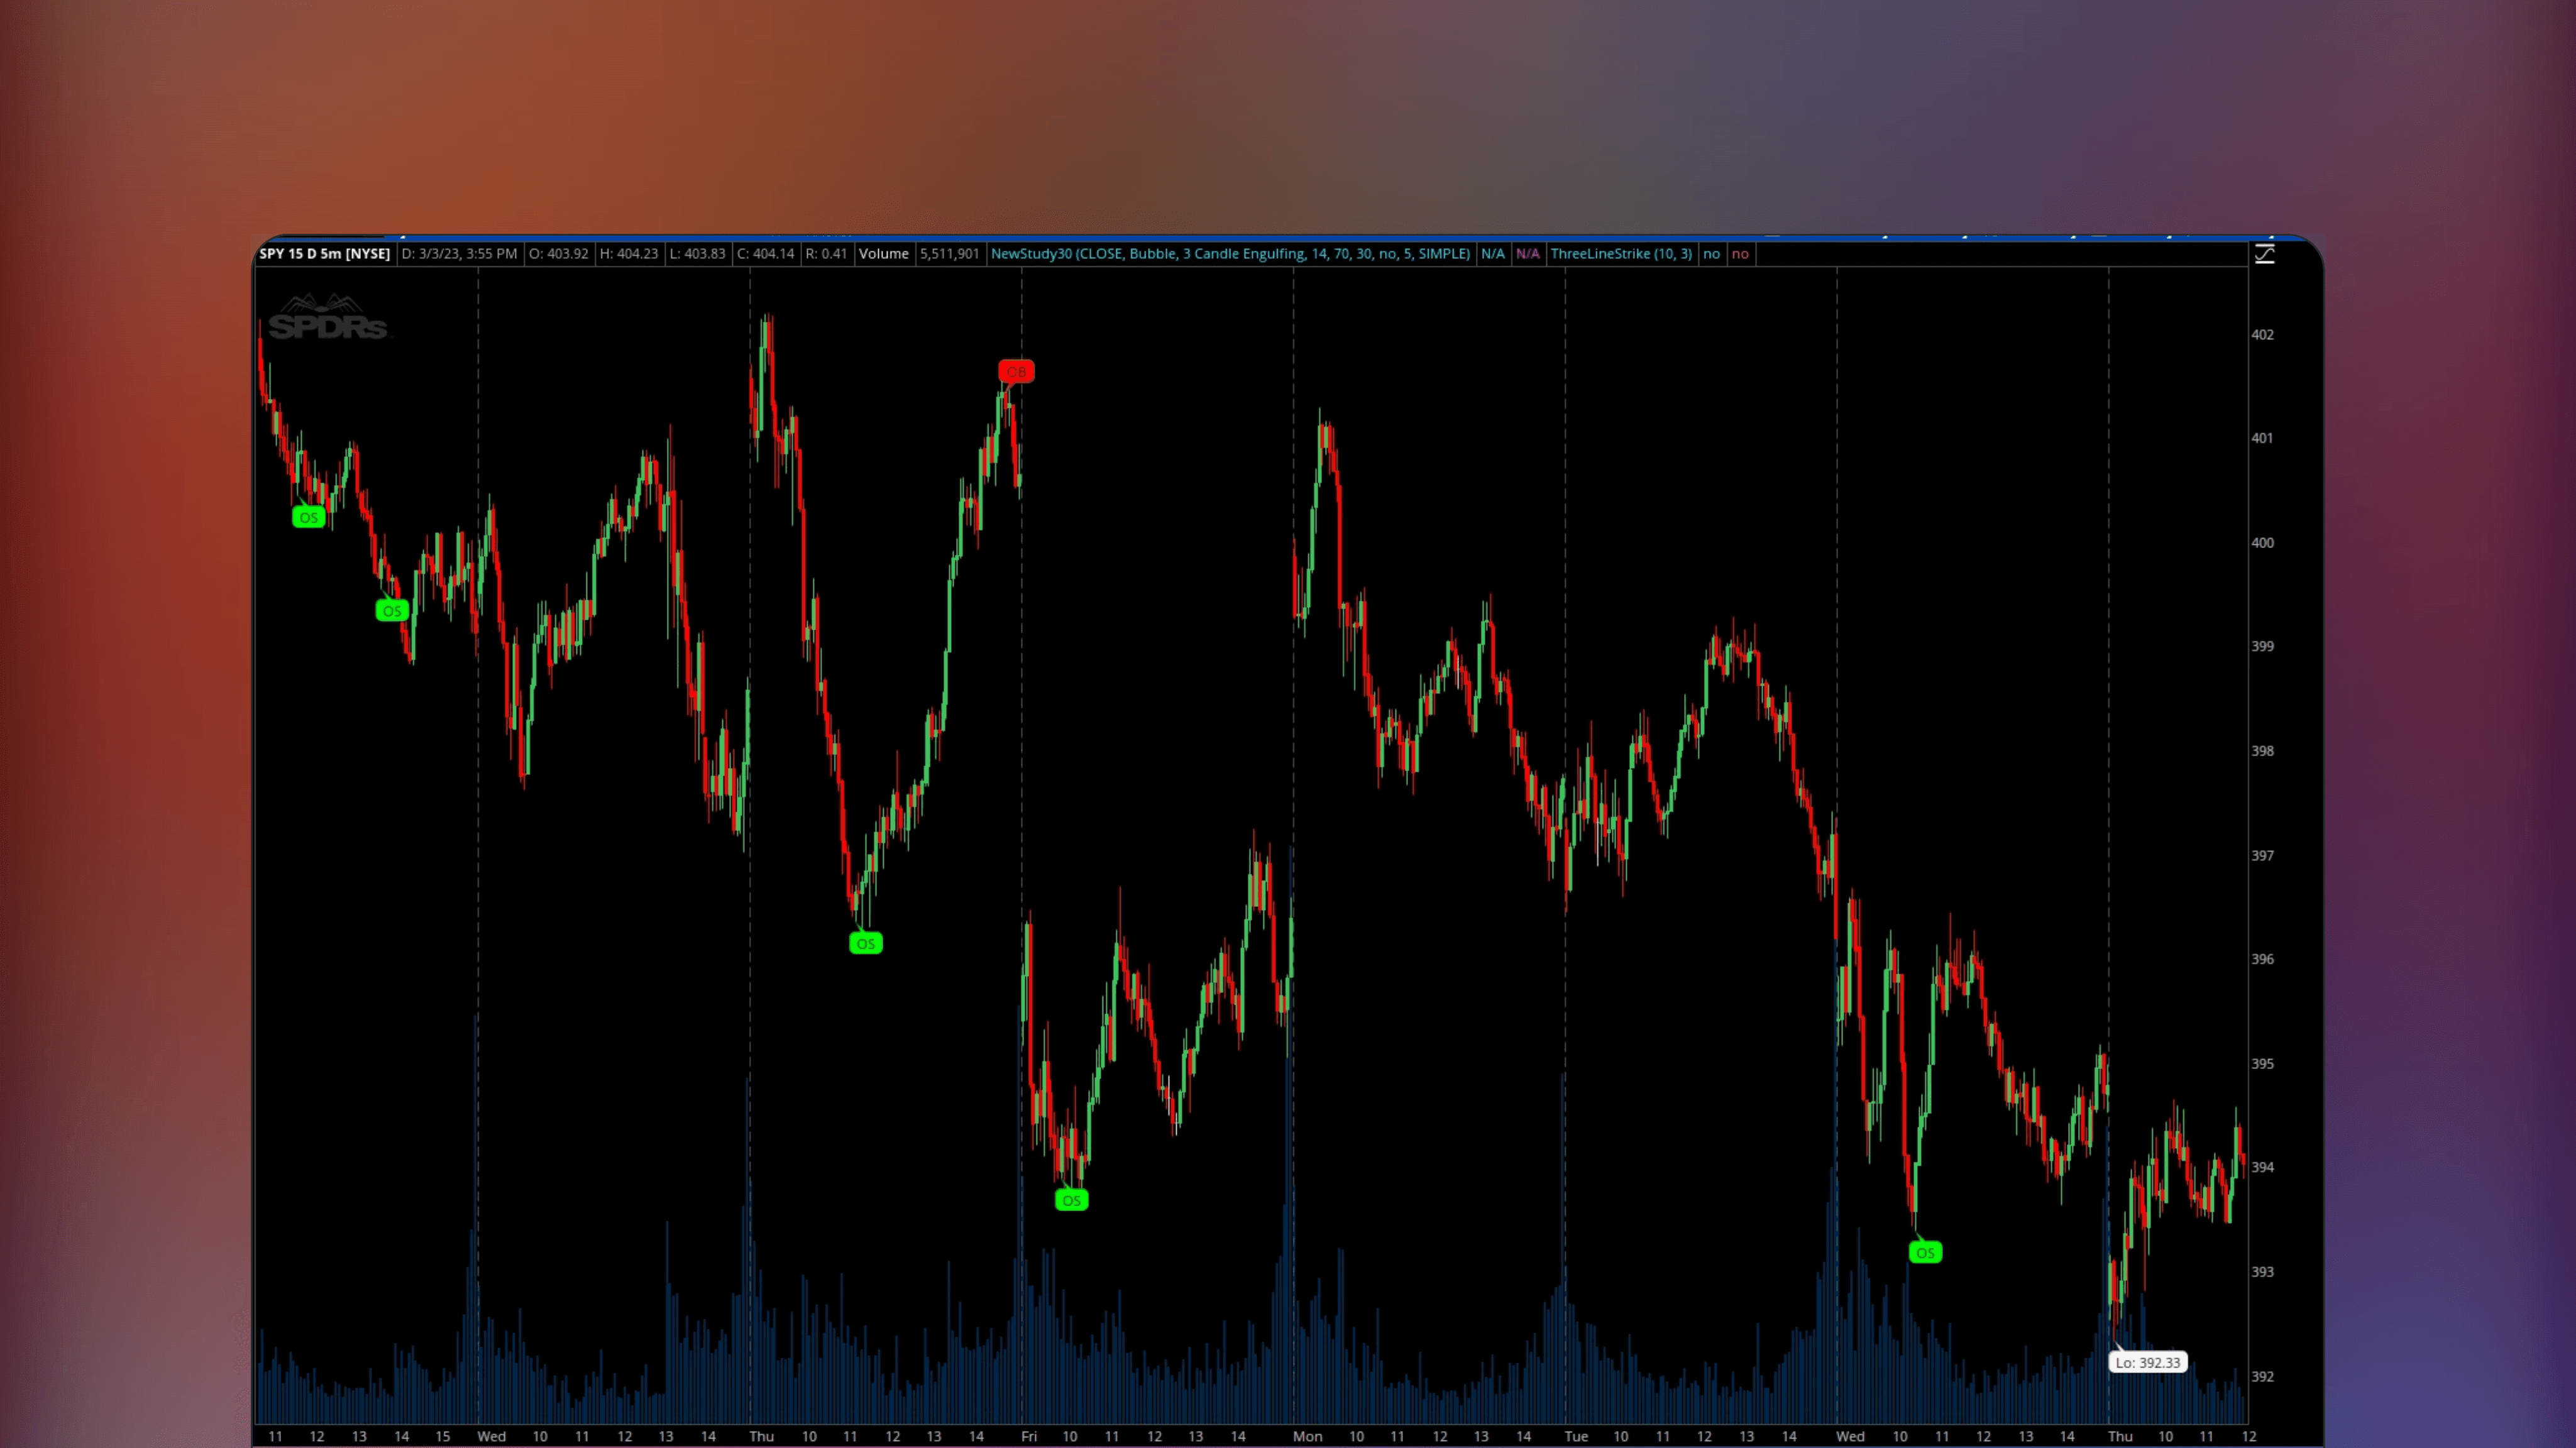2576x1448 pixels.
Task: Click the C: 404.14 close value
Action: point(766,254)
